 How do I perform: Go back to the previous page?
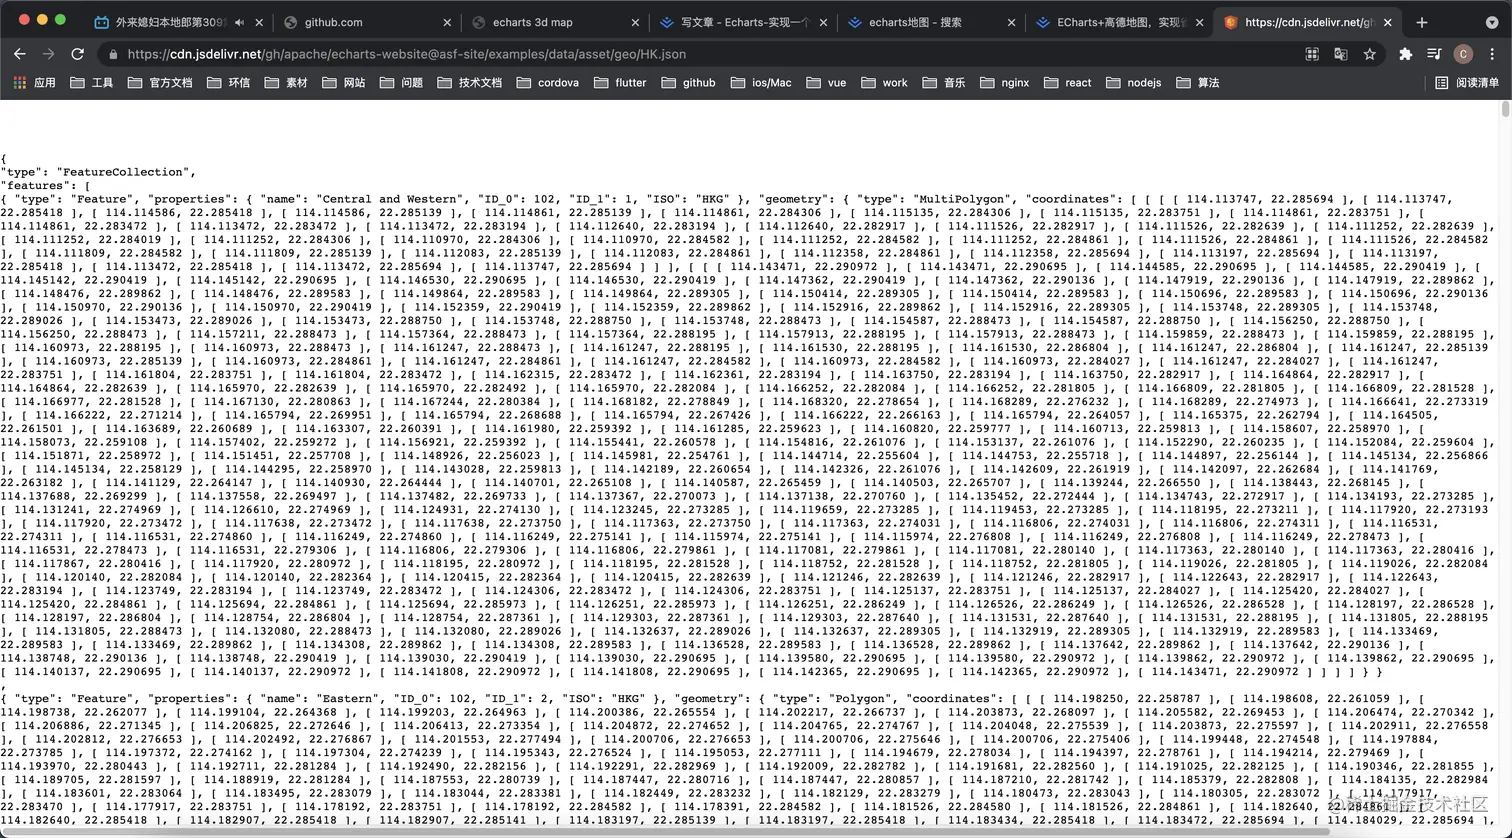tap(19, 54)
